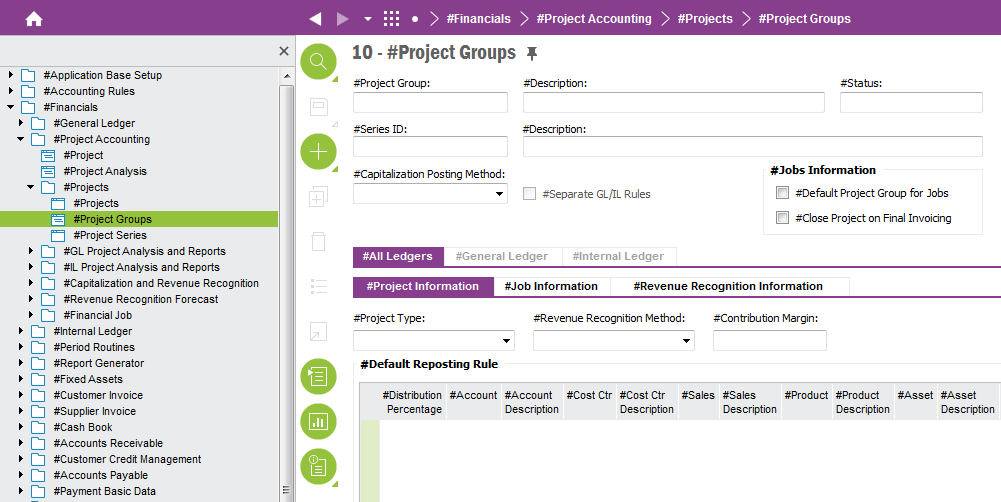Click the green plus New record icon
This screenshot has height=502, width=1001.
click(x=319, y=152)
